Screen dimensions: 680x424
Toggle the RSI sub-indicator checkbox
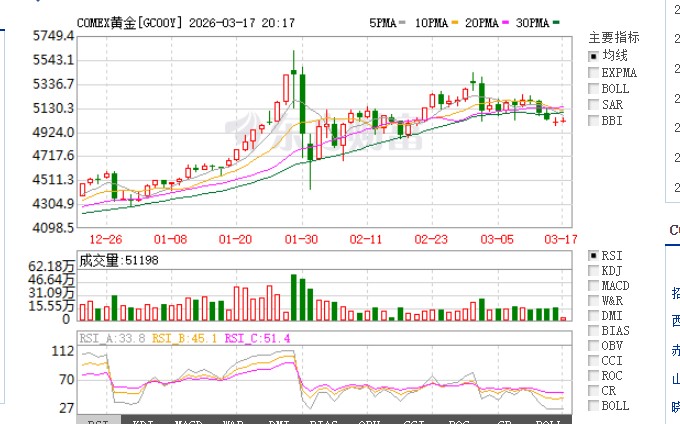(593, 255)
